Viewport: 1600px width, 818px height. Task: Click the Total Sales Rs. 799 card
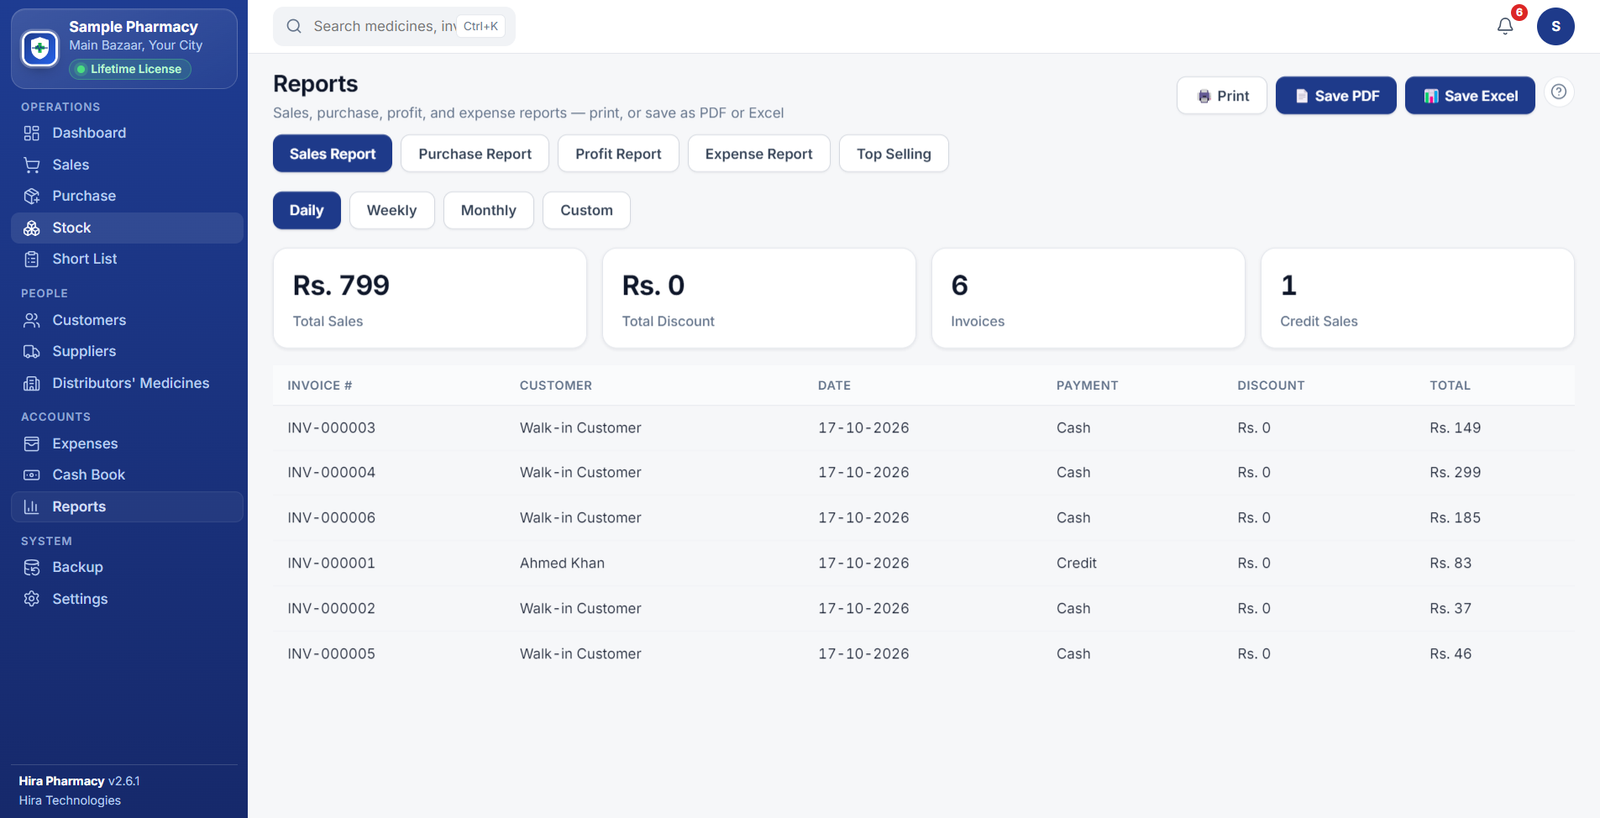tap(430, 298)
